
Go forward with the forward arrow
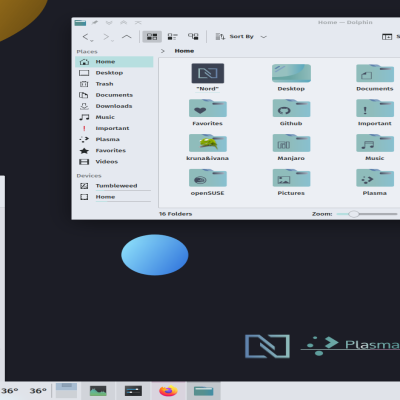[x=106, y=37]
